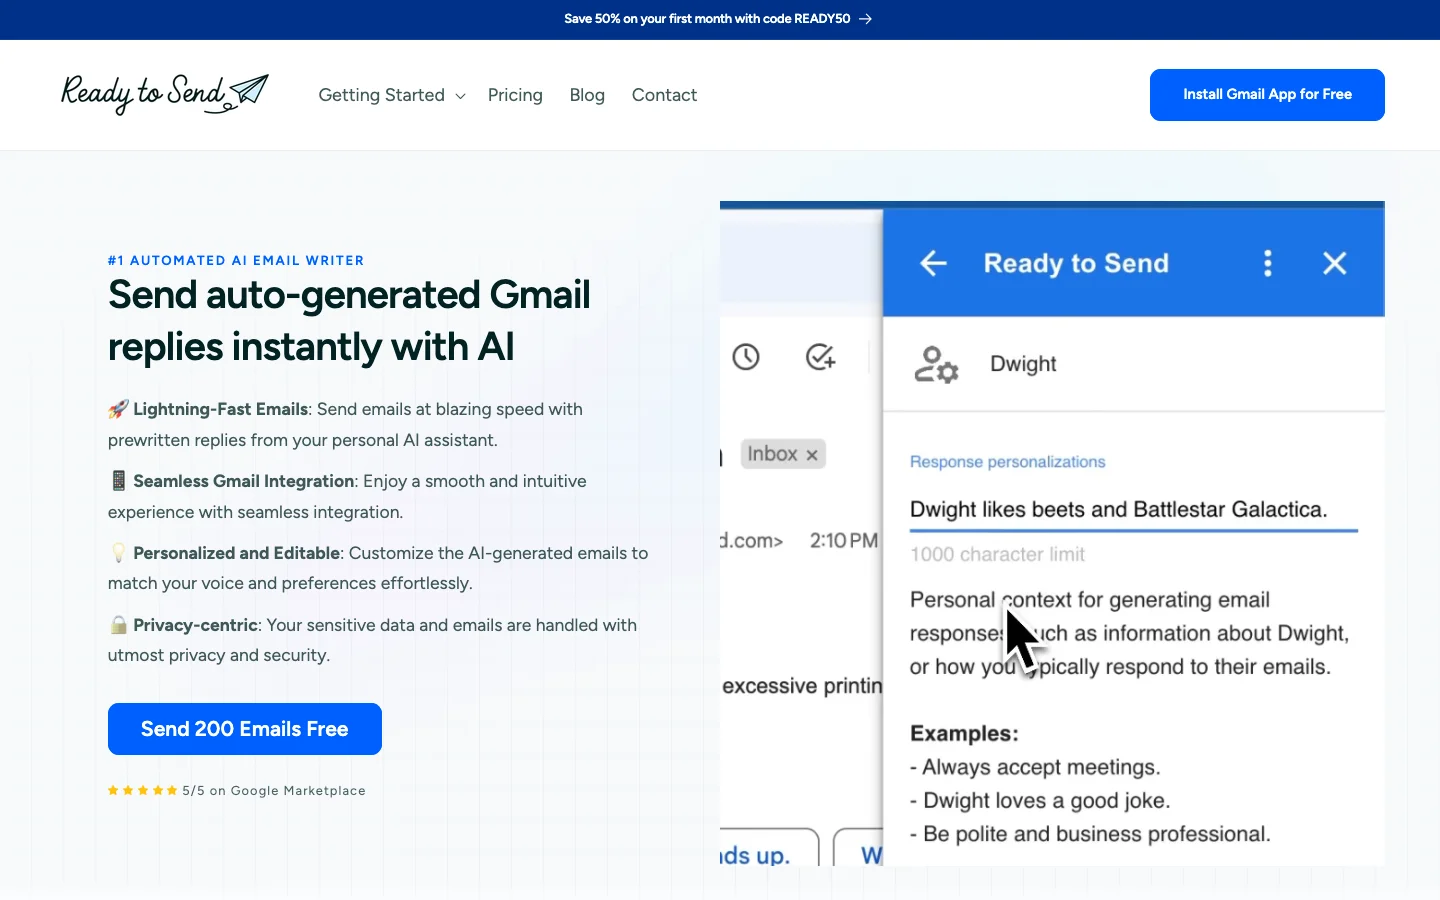The height and width of the screenshot is (900, 1440).
Task: Click the 2:10 PM email timestamp
Action: coord(844,540)
